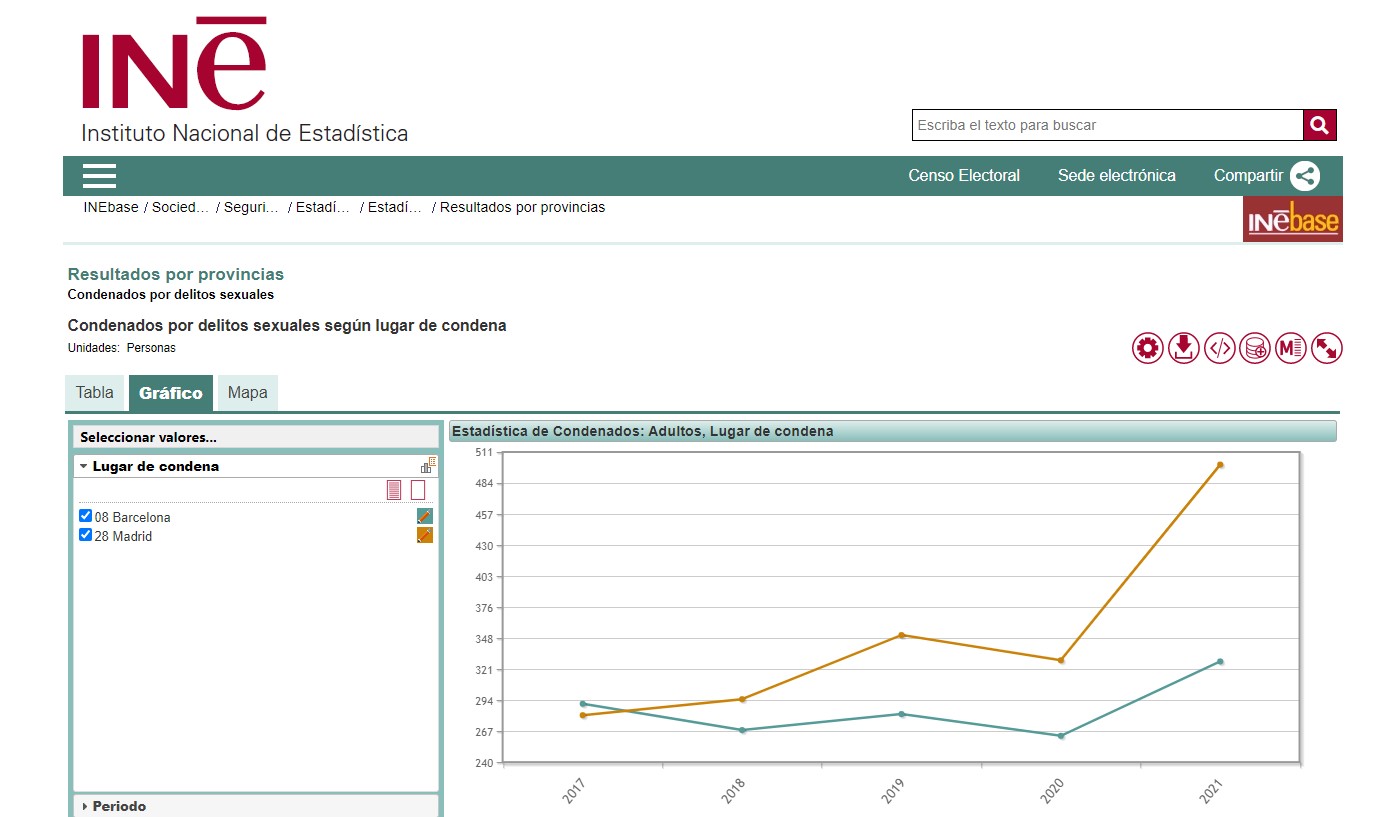
Task: Click the Resultados por provincias heading
Action: click(x=176, y=274)
